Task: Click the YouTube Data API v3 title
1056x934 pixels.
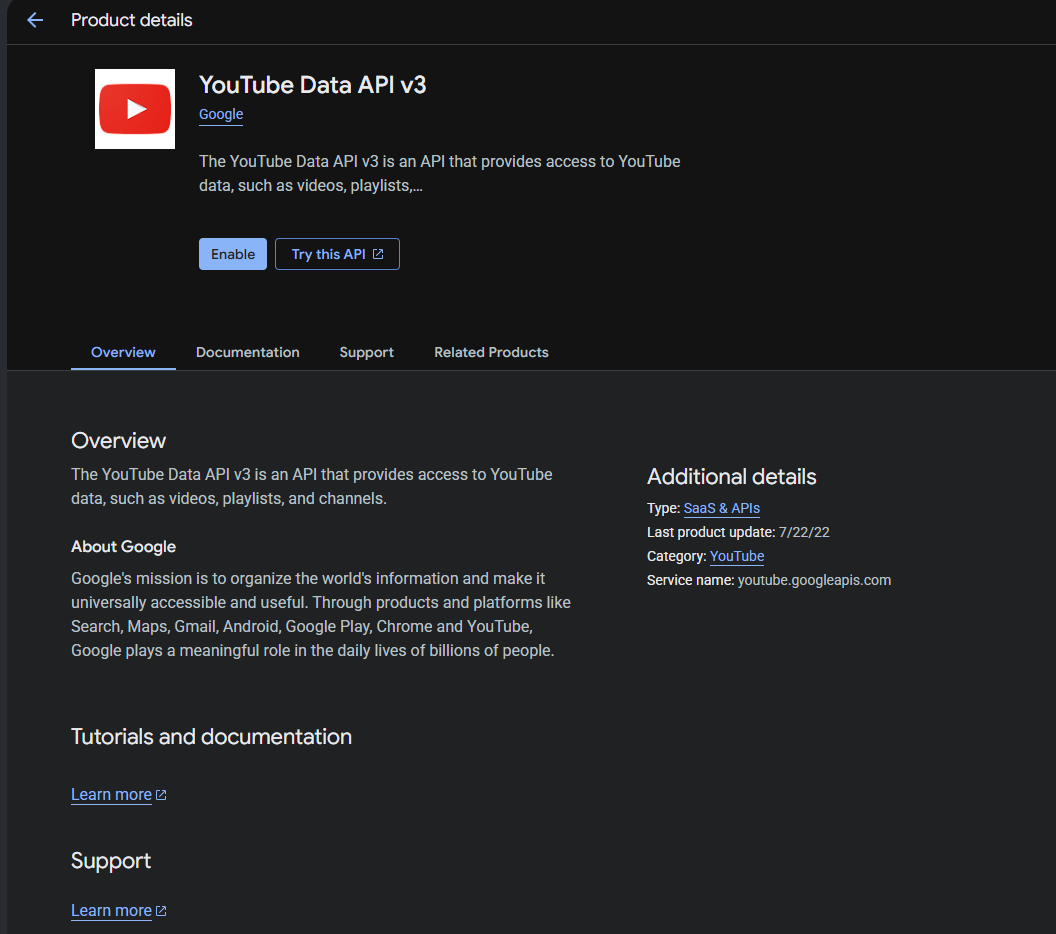Action: coord(312,85)
